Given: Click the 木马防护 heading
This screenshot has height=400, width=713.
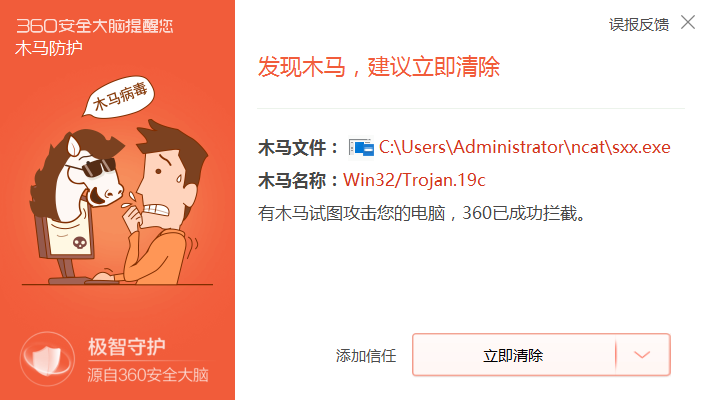Looking at the screenshot, I should [49, 48].
